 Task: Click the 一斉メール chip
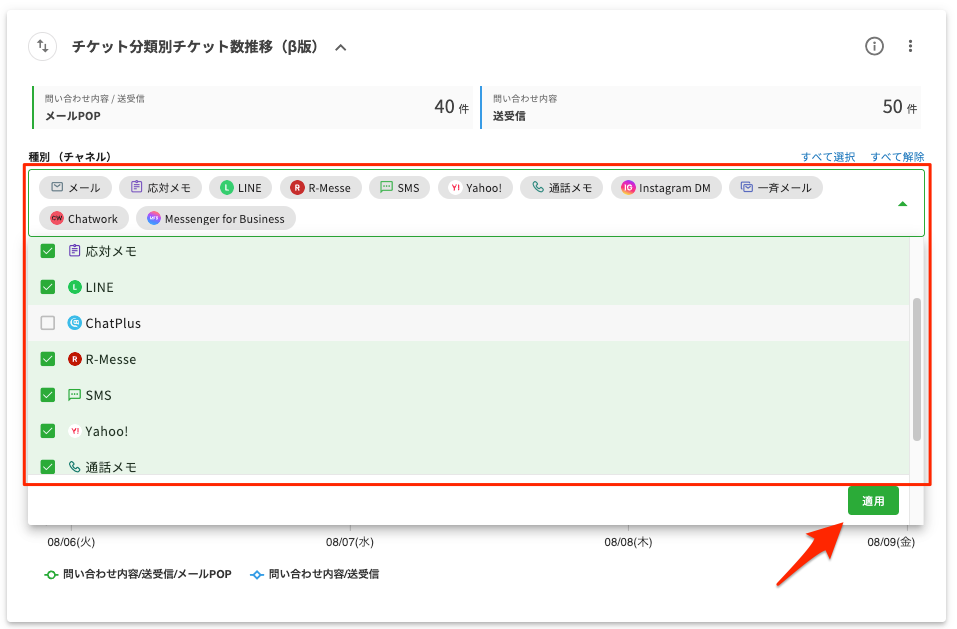[776, 188]
